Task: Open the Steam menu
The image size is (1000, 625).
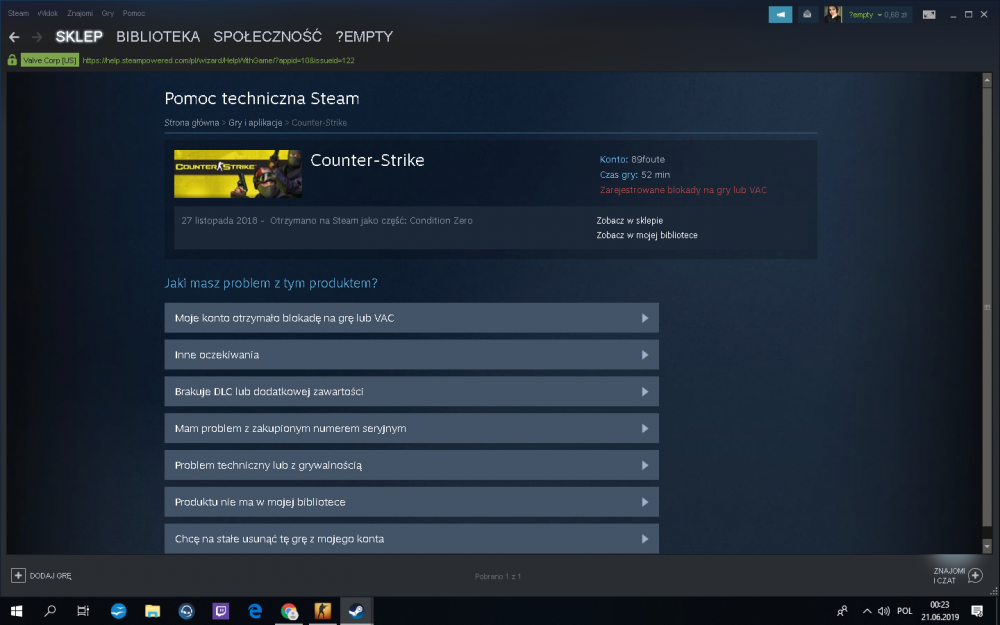Action: coord(18,13)
